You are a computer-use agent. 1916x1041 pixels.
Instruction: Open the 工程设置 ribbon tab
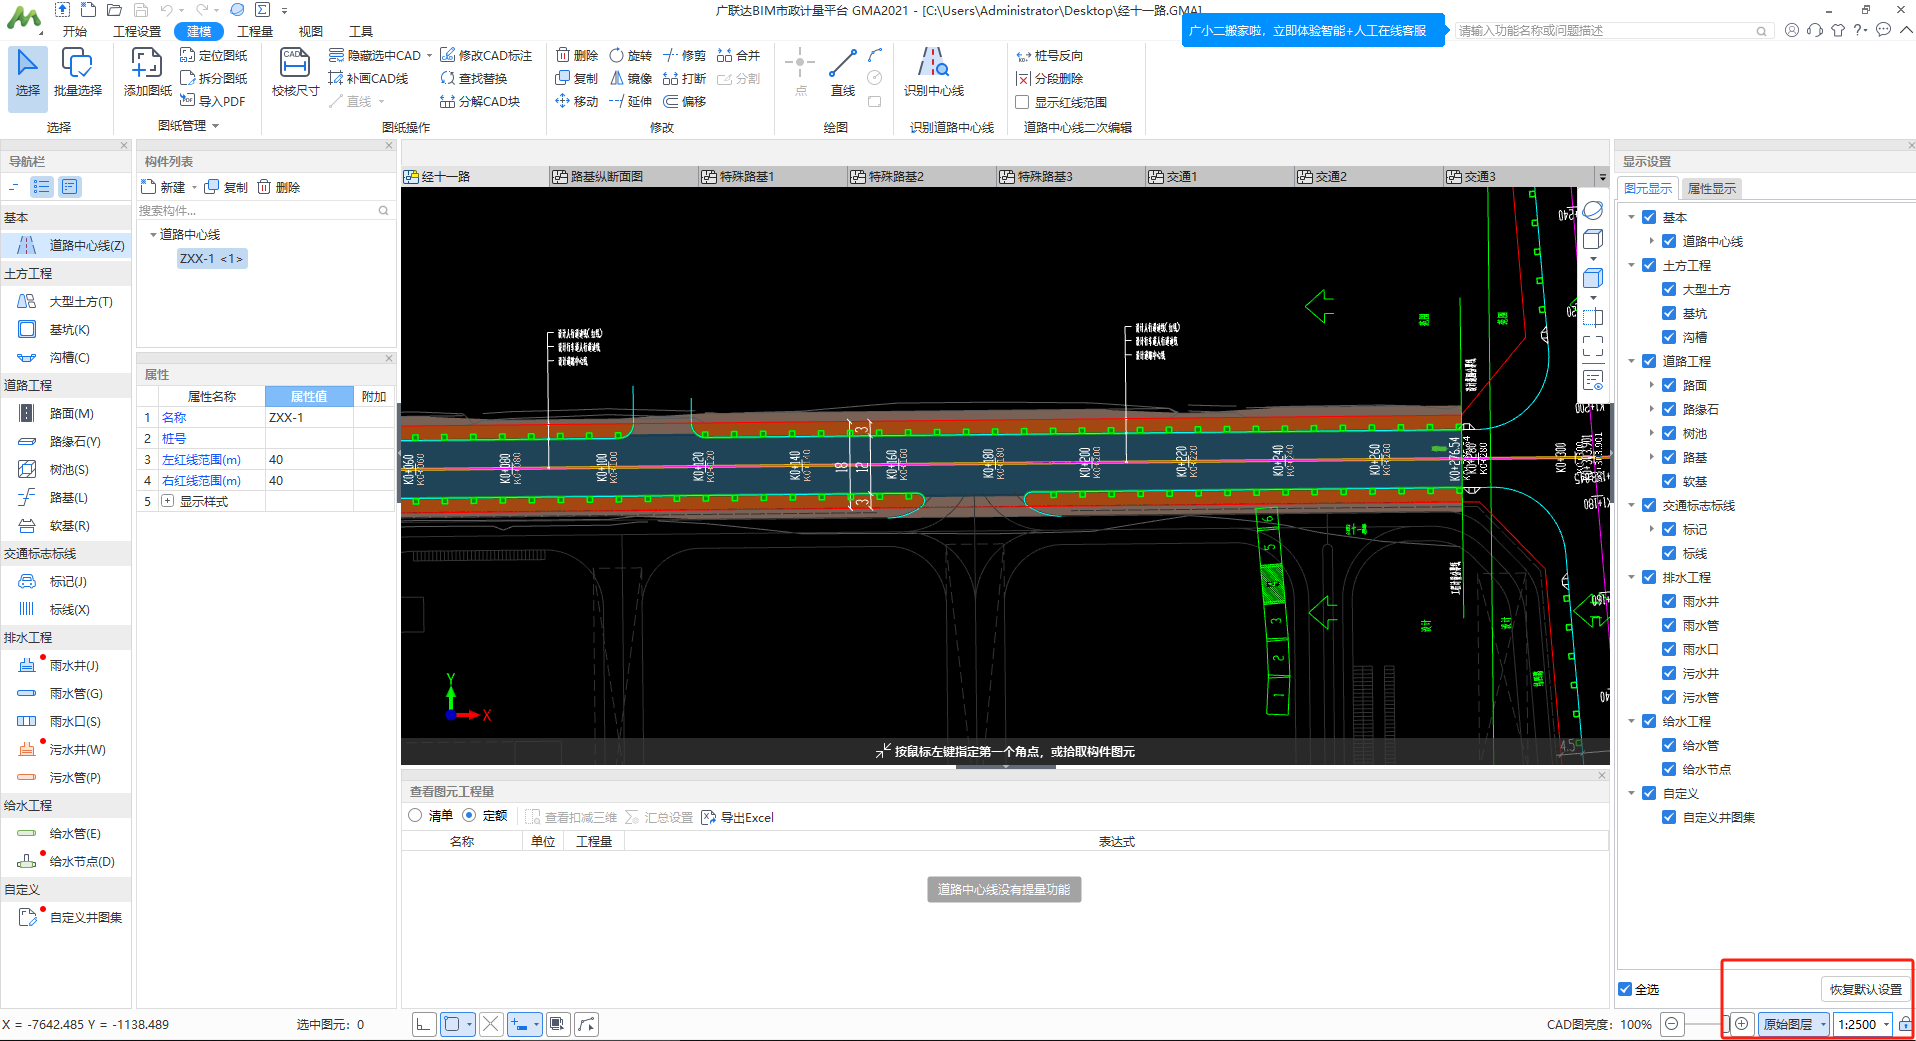coord(137,31)
